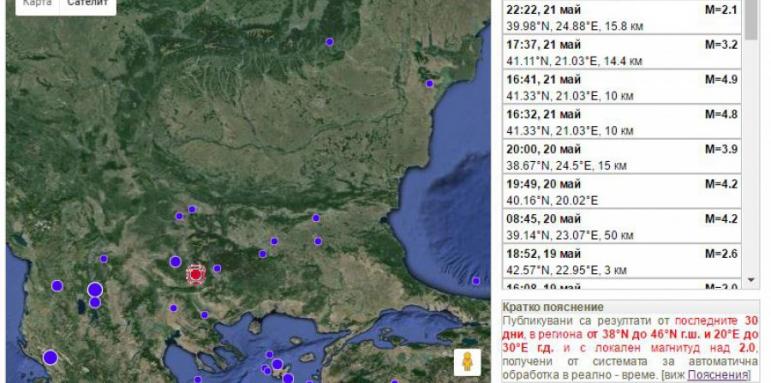This screenshot has width=771, height=383.
Task: Click the earthquake list scrollbar thumb
Action: (x=751, y=20)
